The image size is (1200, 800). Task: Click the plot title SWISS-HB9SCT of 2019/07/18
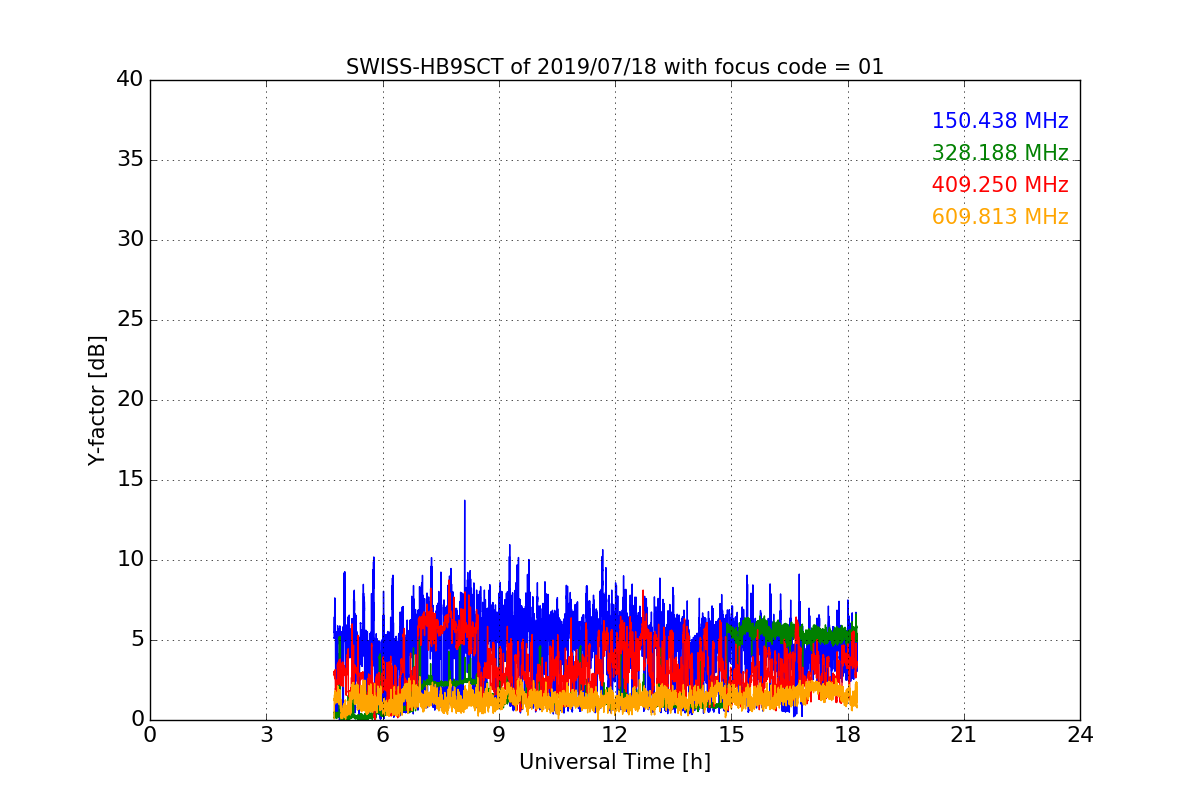pyautogui.click(x=615, y=67)
